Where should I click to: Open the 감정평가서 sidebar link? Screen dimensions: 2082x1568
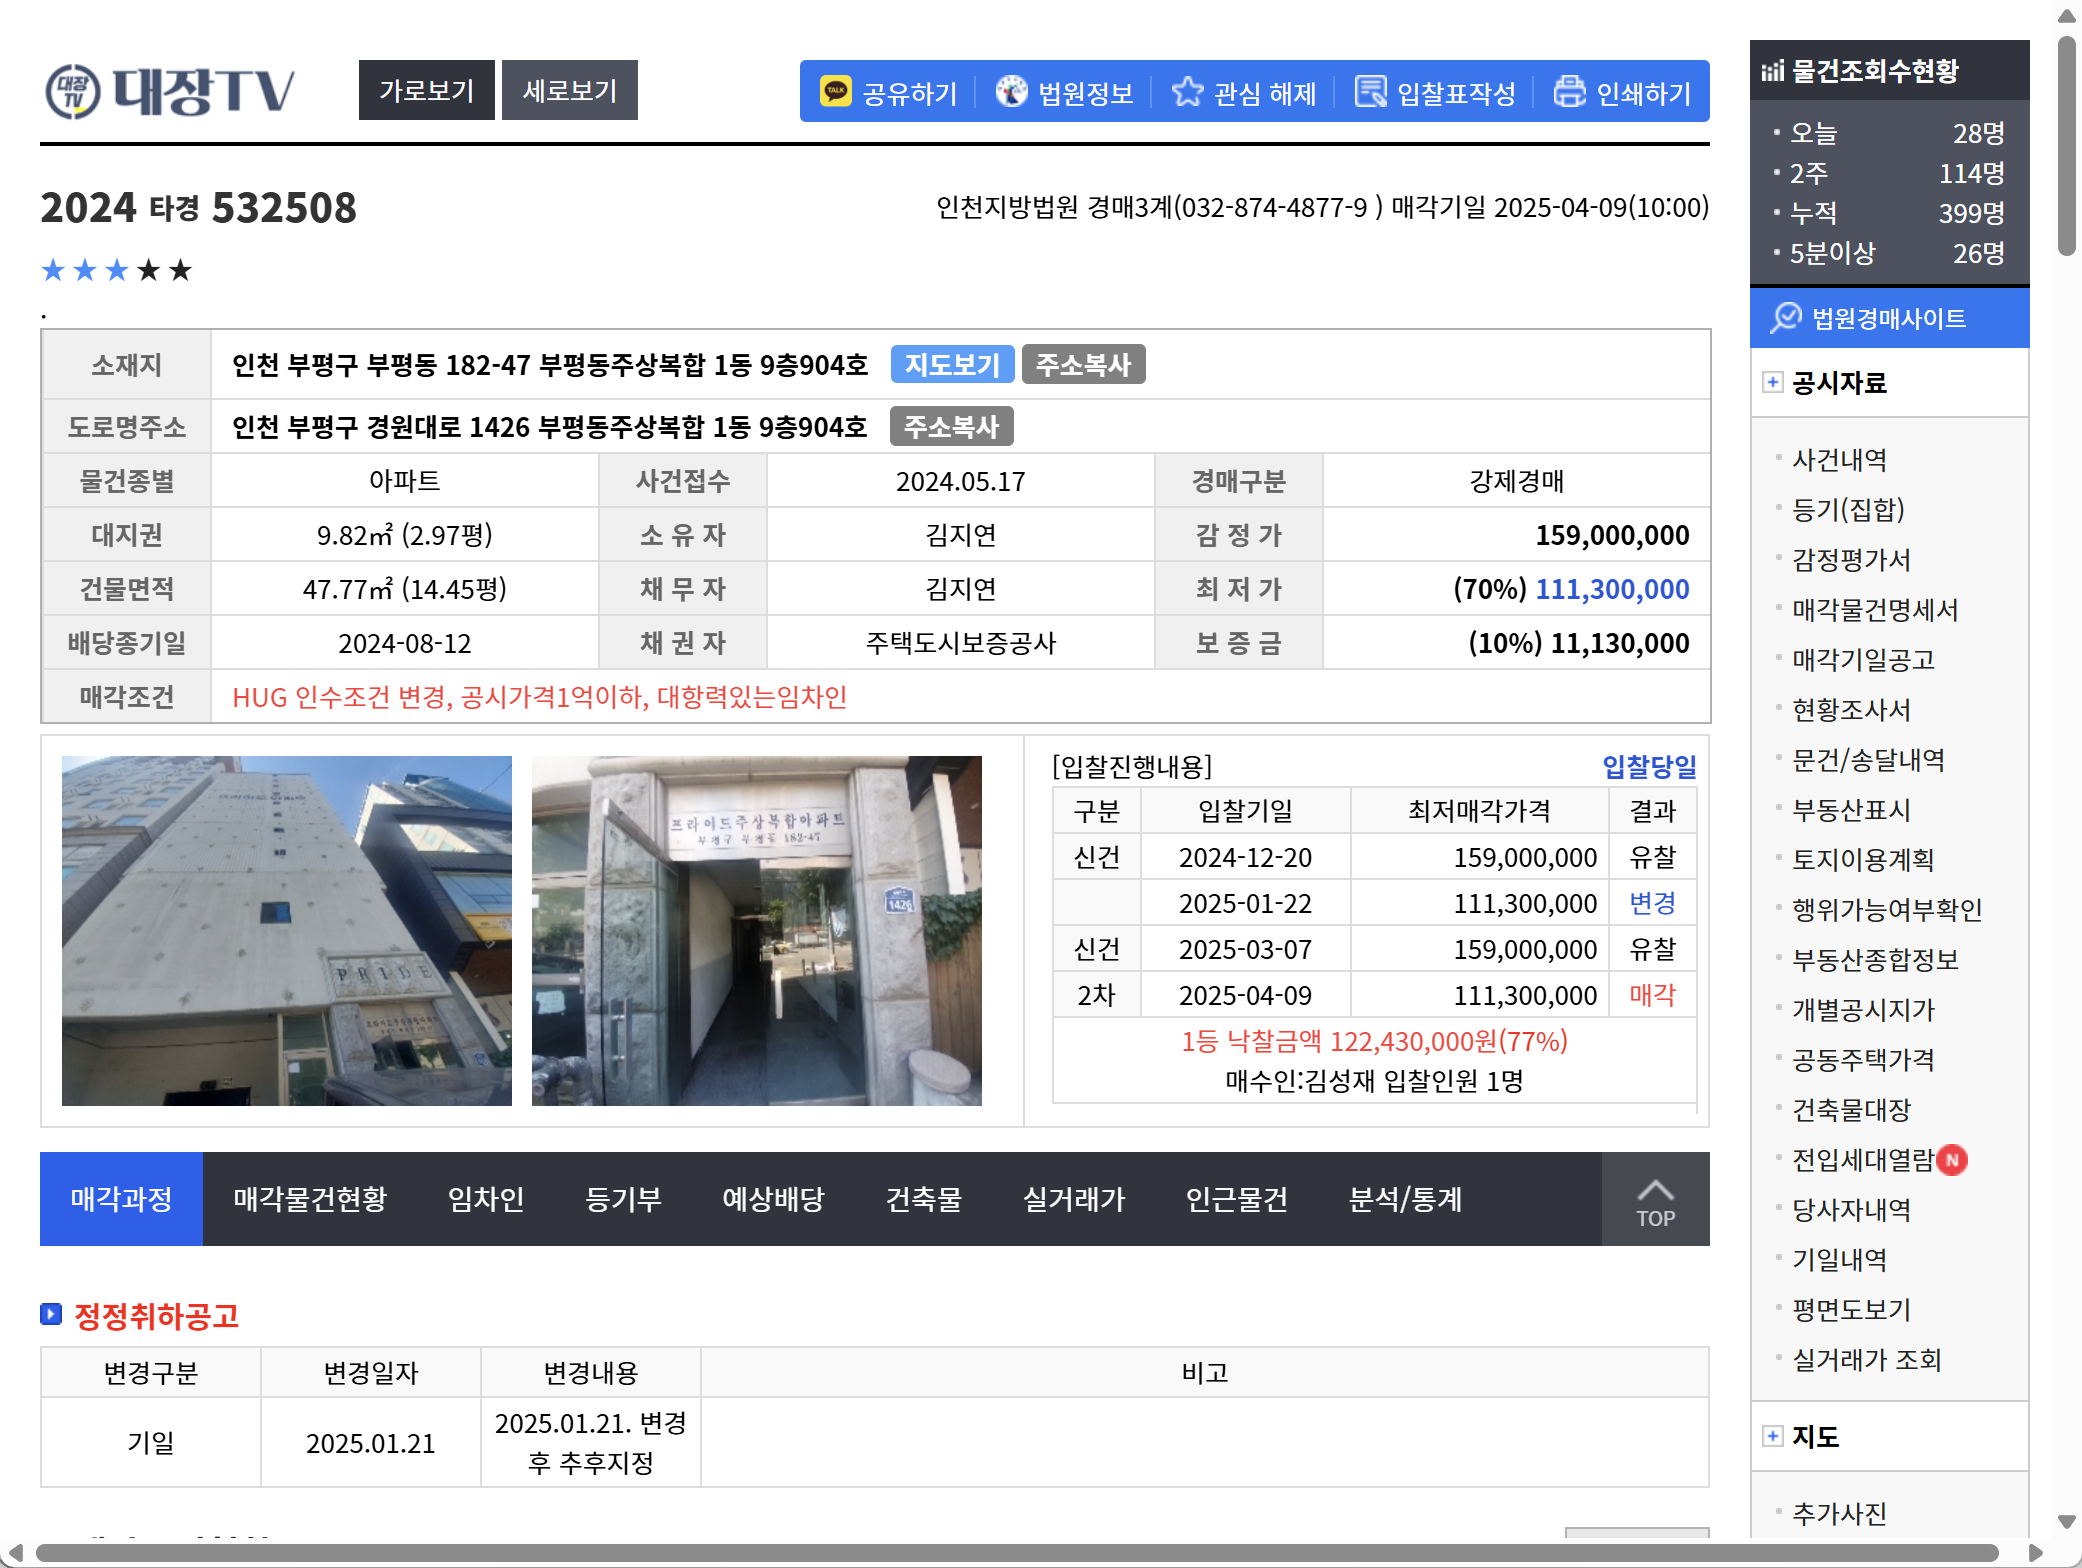1850,560
